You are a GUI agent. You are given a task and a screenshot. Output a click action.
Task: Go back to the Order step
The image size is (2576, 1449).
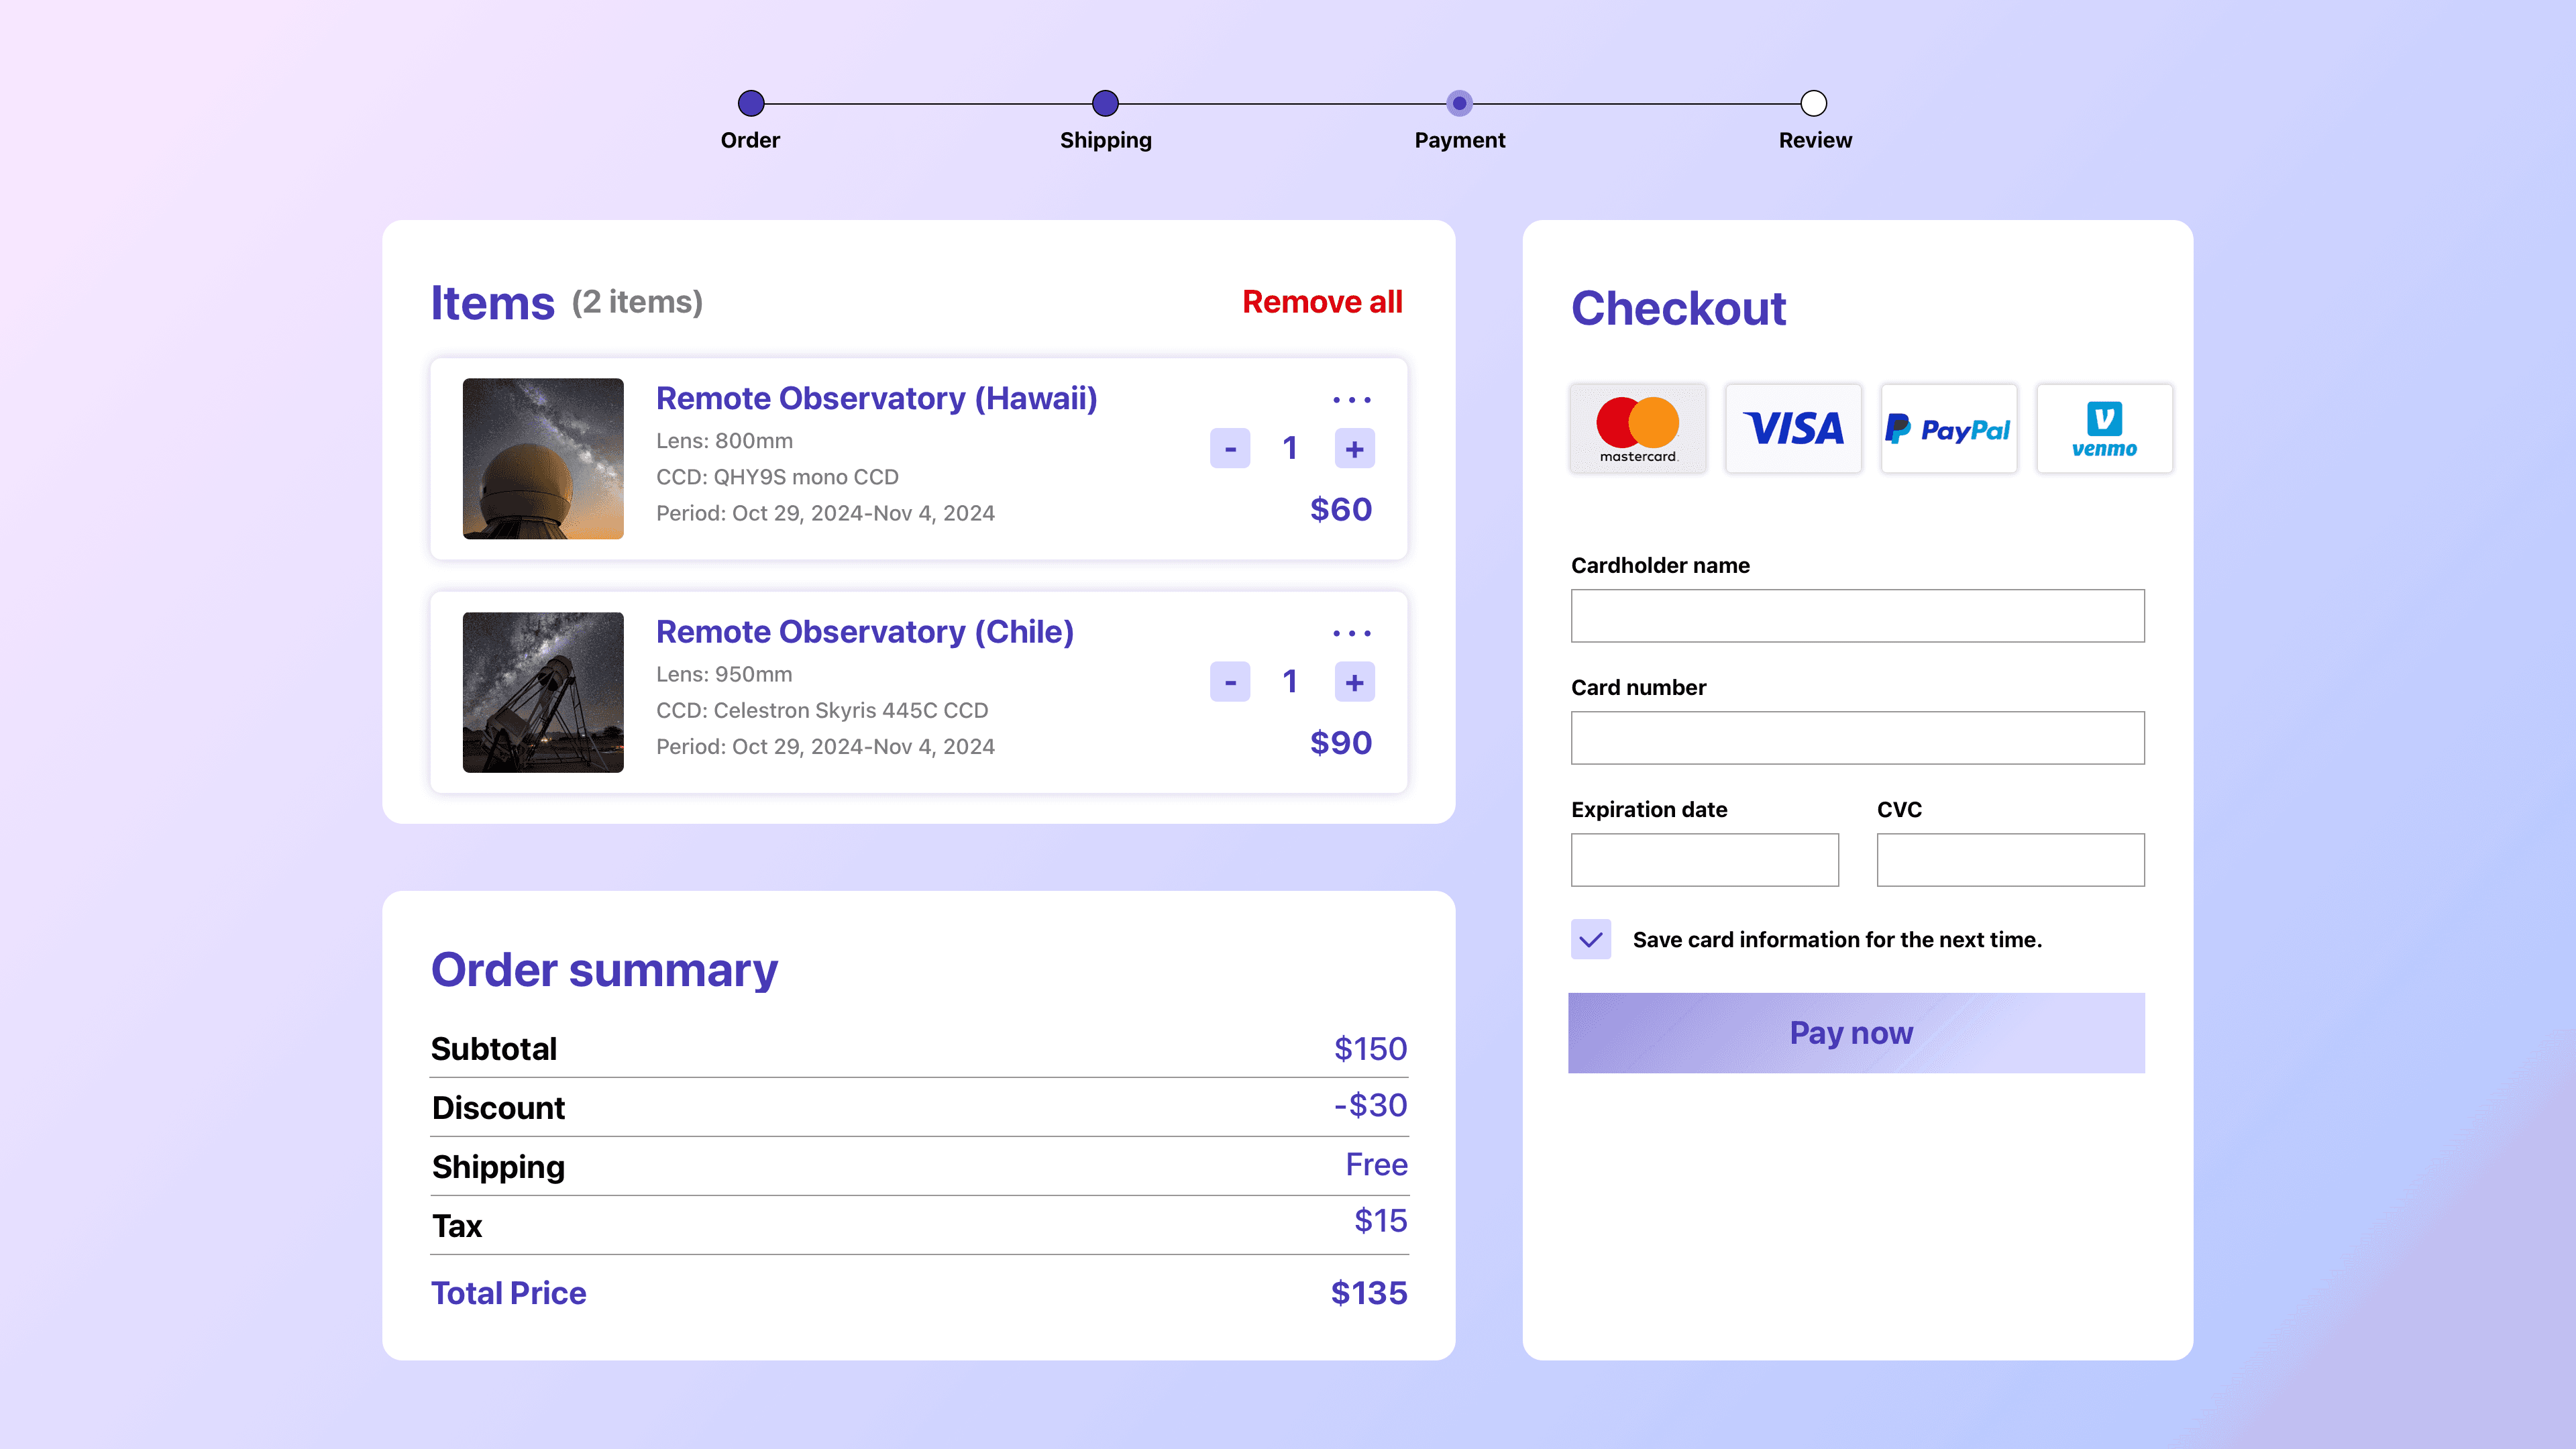click(751, 103)
